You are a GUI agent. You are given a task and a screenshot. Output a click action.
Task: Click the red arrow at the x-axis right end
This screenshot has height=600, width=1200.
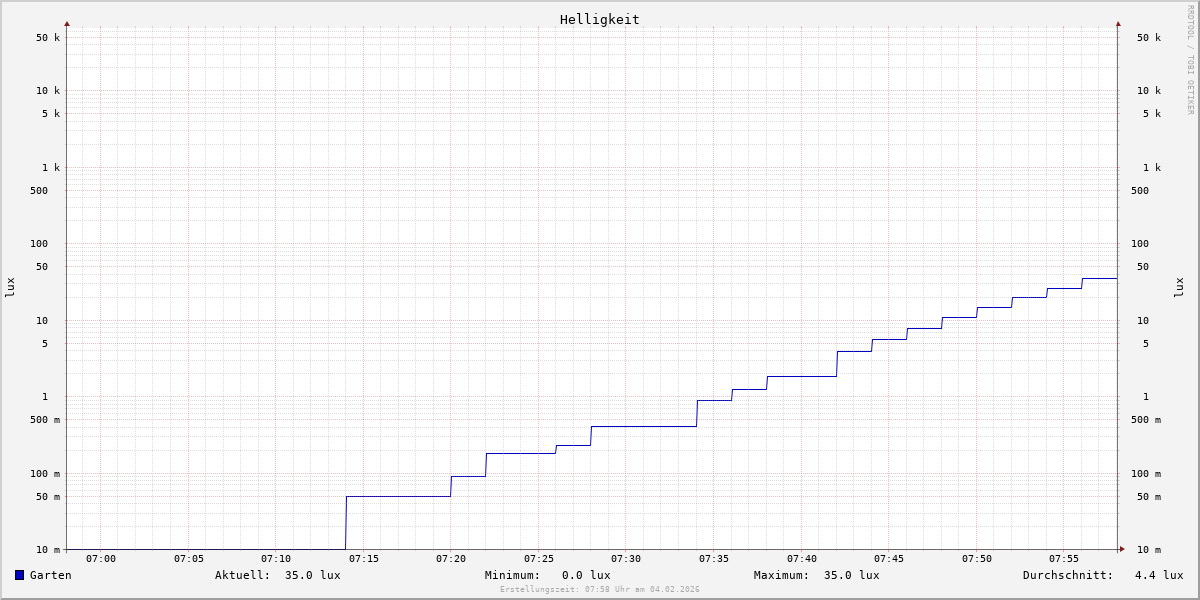(x=1122, y=549)
